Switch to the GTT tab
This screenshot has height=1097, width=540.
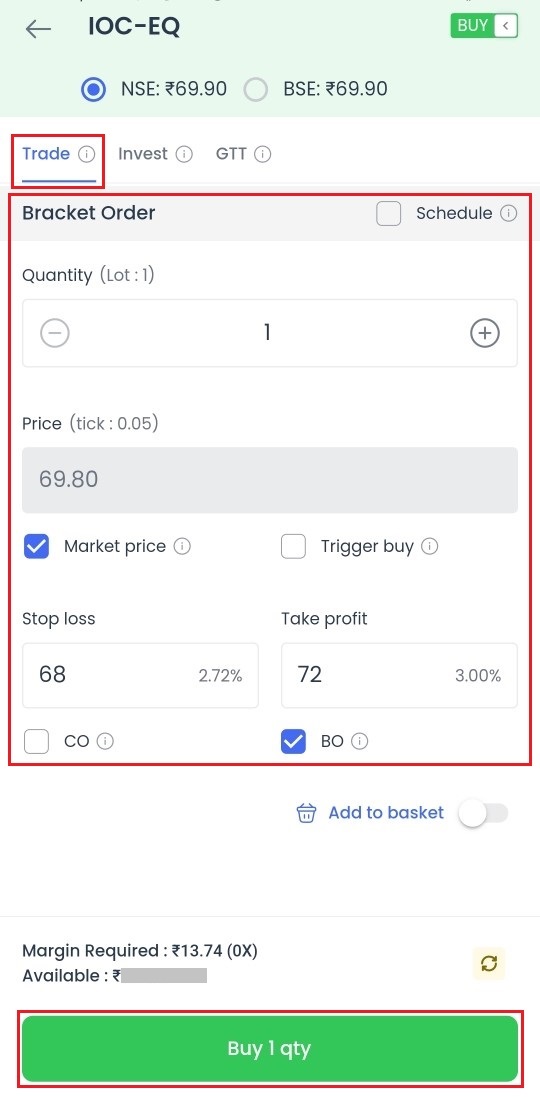pos(232,154)
